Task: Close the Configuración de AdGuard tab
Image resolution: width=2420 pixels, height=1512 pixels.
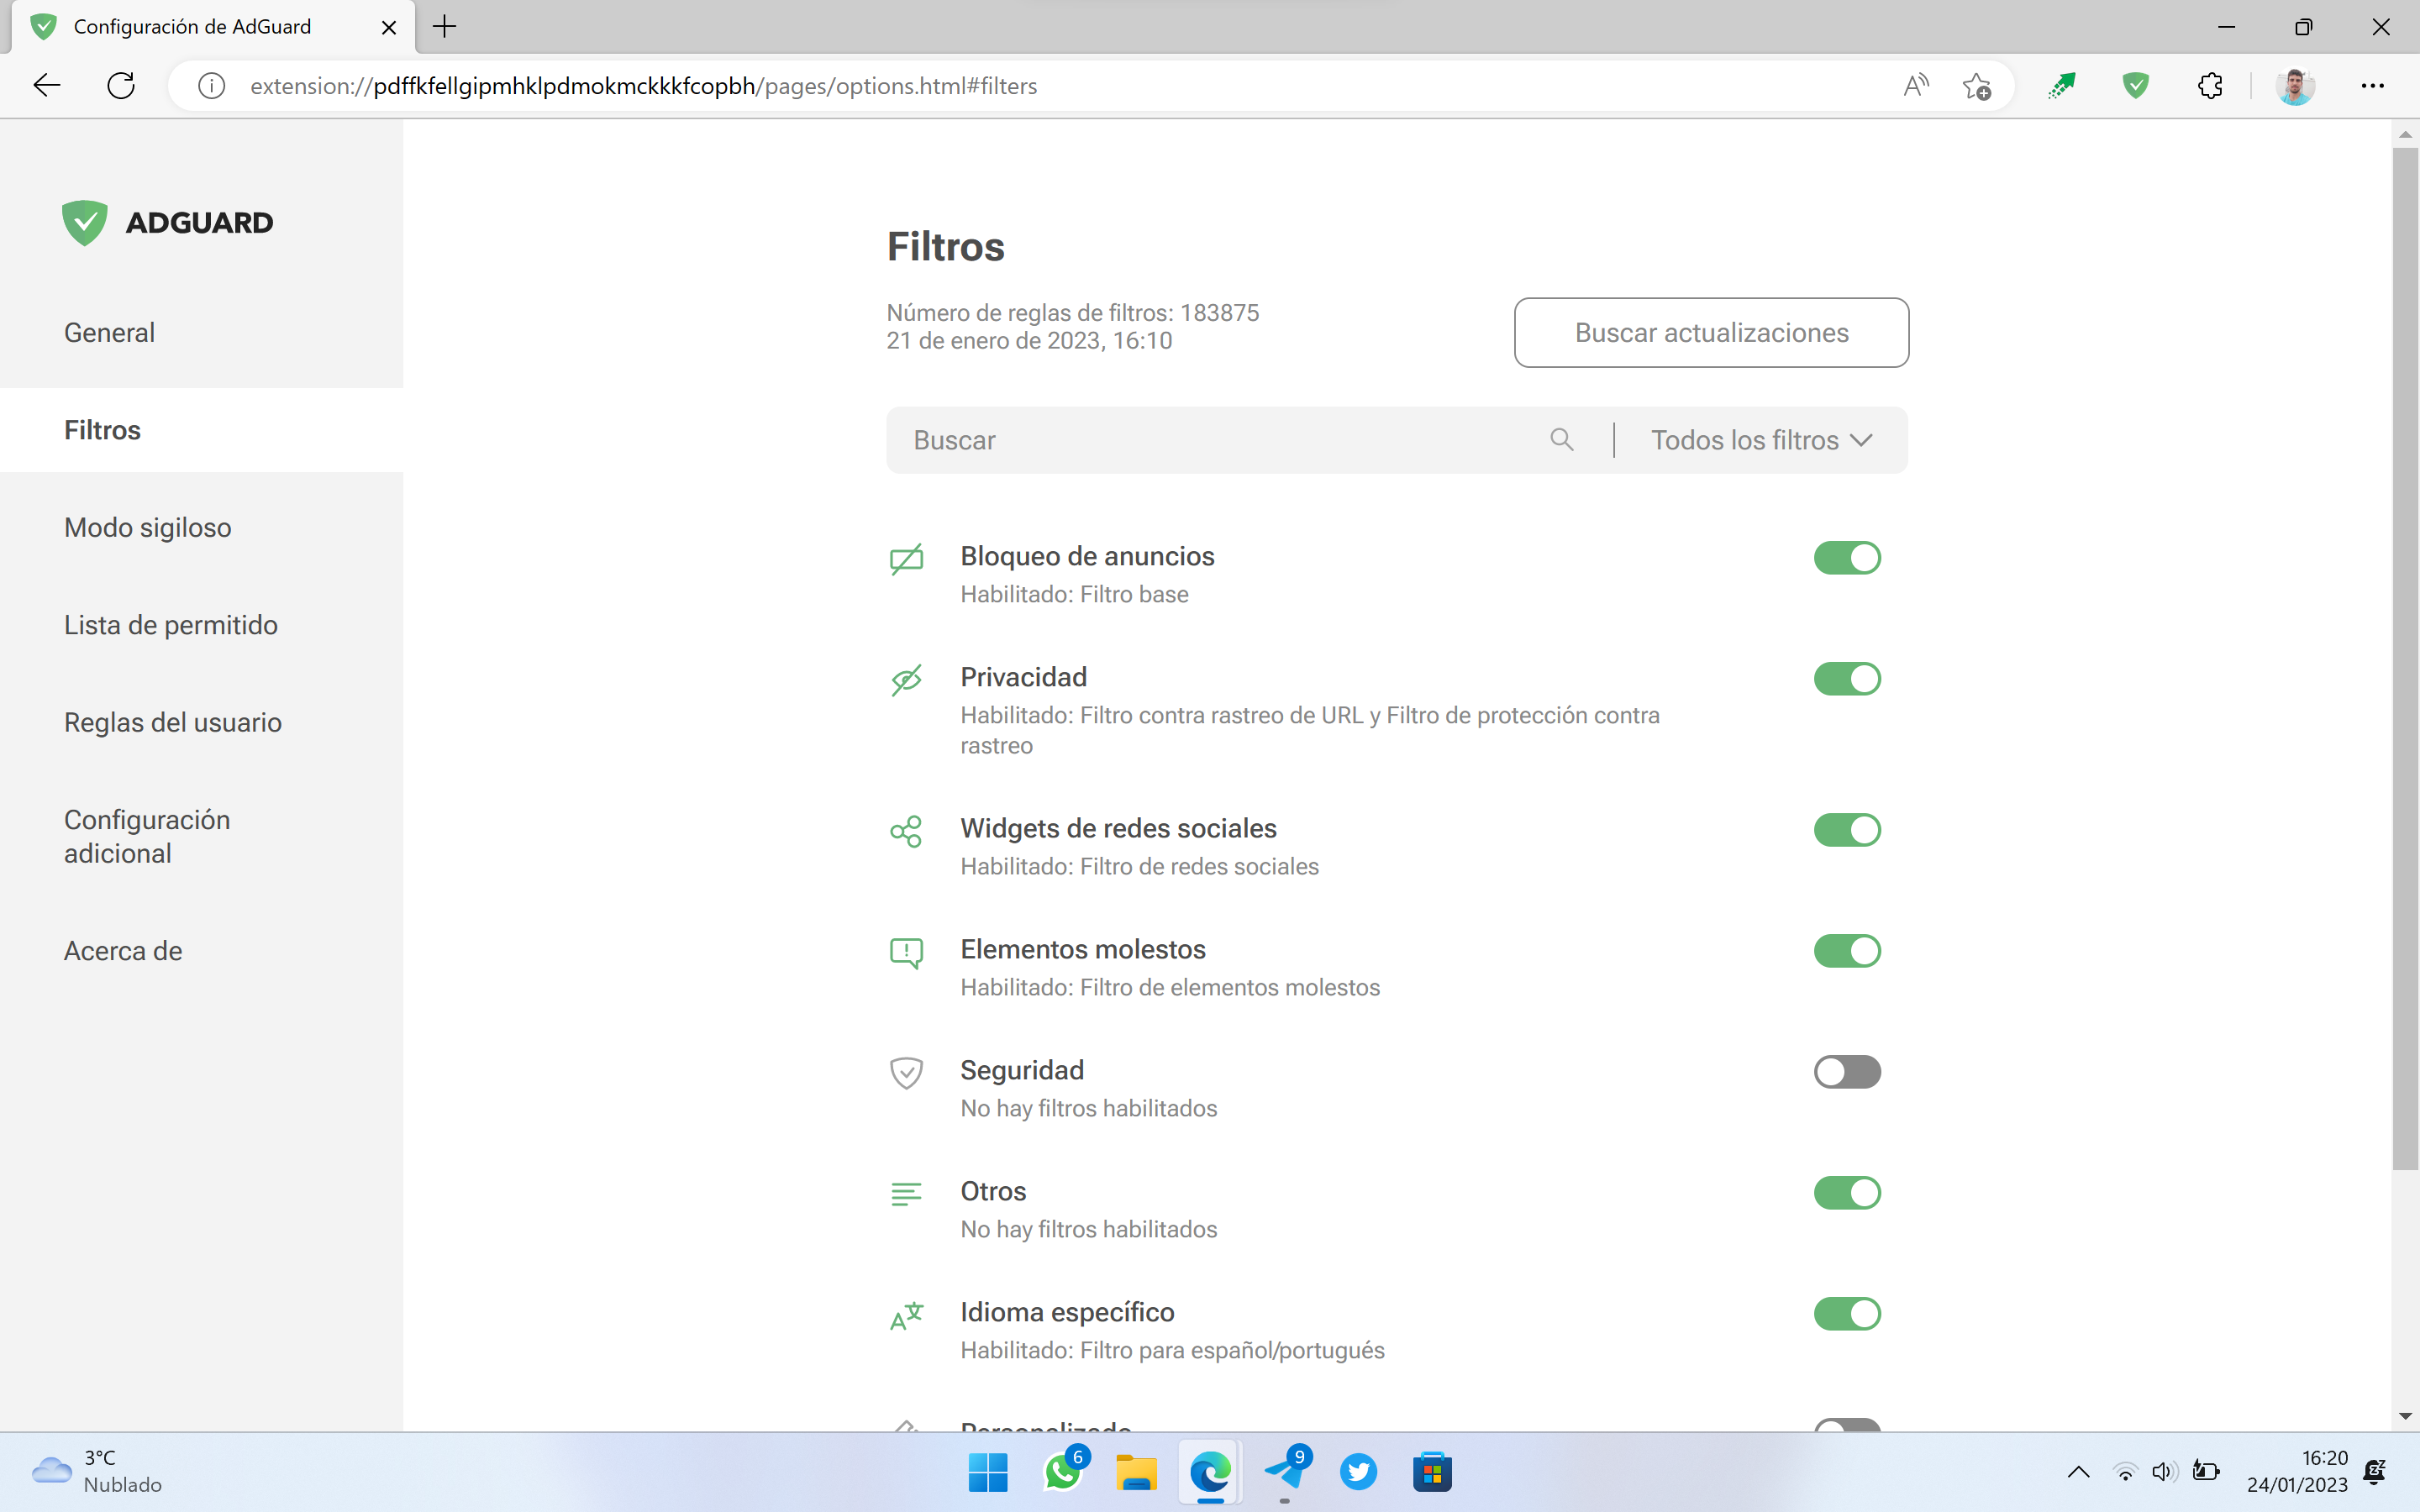Action: click(x=389, y=27)
